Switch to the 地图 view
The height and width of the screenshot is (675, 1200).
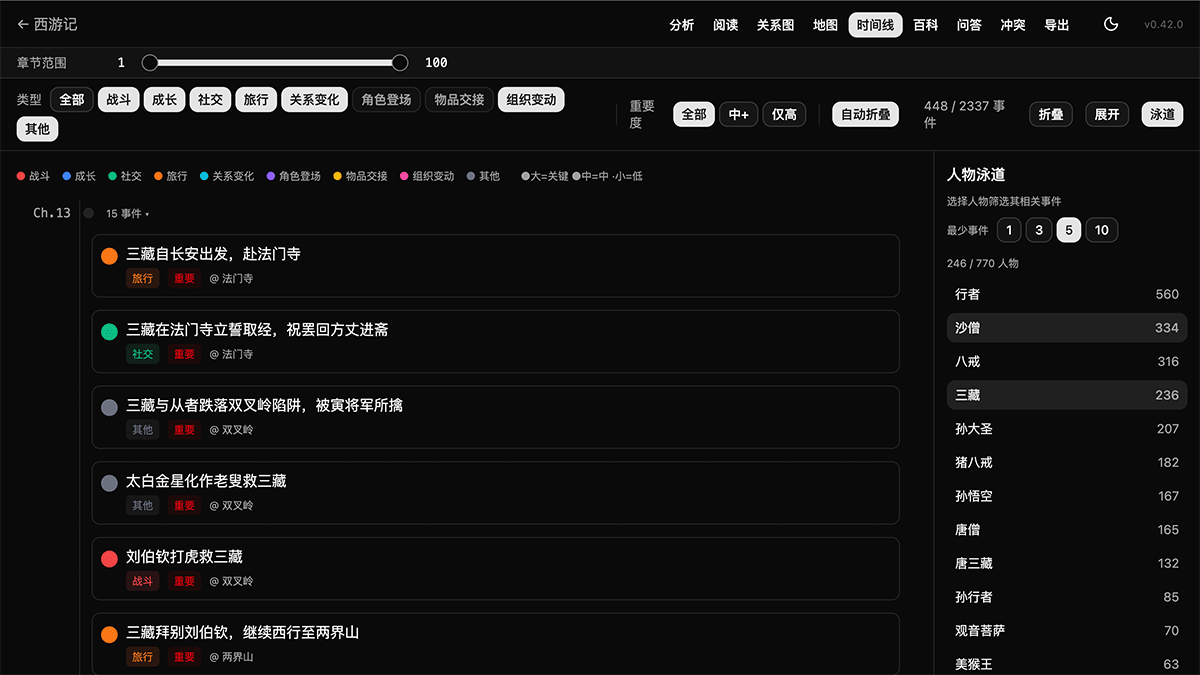click(x=825, y=24)
